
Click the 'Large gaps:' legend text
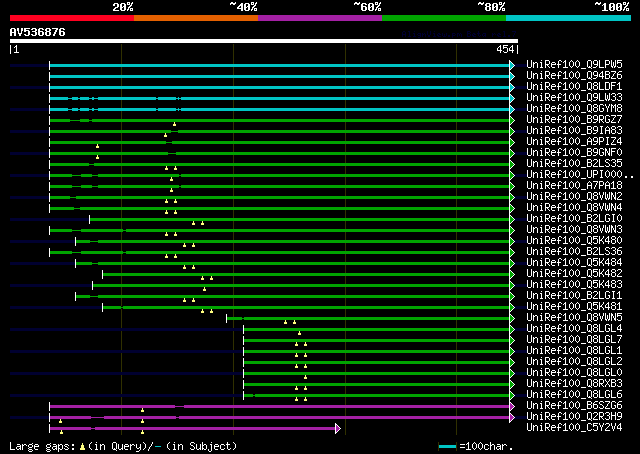click(42, 446)
